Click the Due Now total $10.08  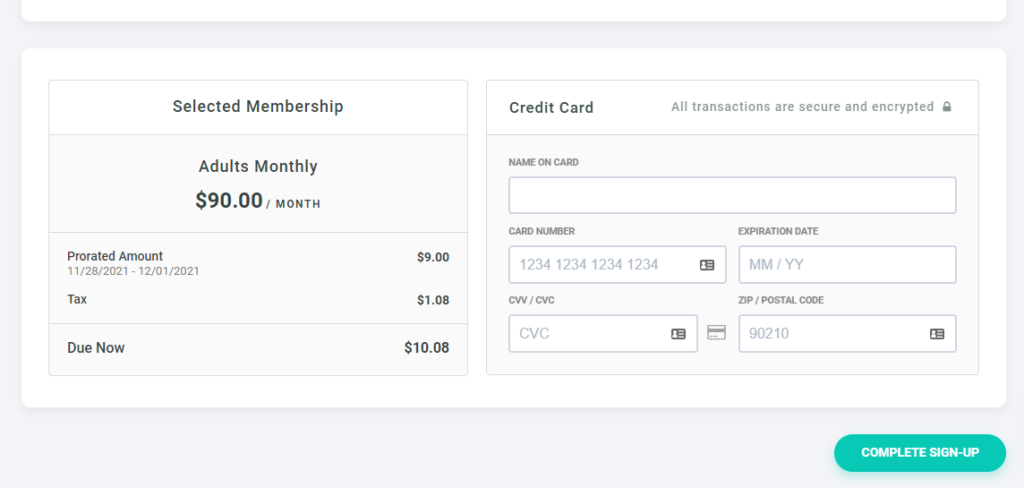pos(426,348)
